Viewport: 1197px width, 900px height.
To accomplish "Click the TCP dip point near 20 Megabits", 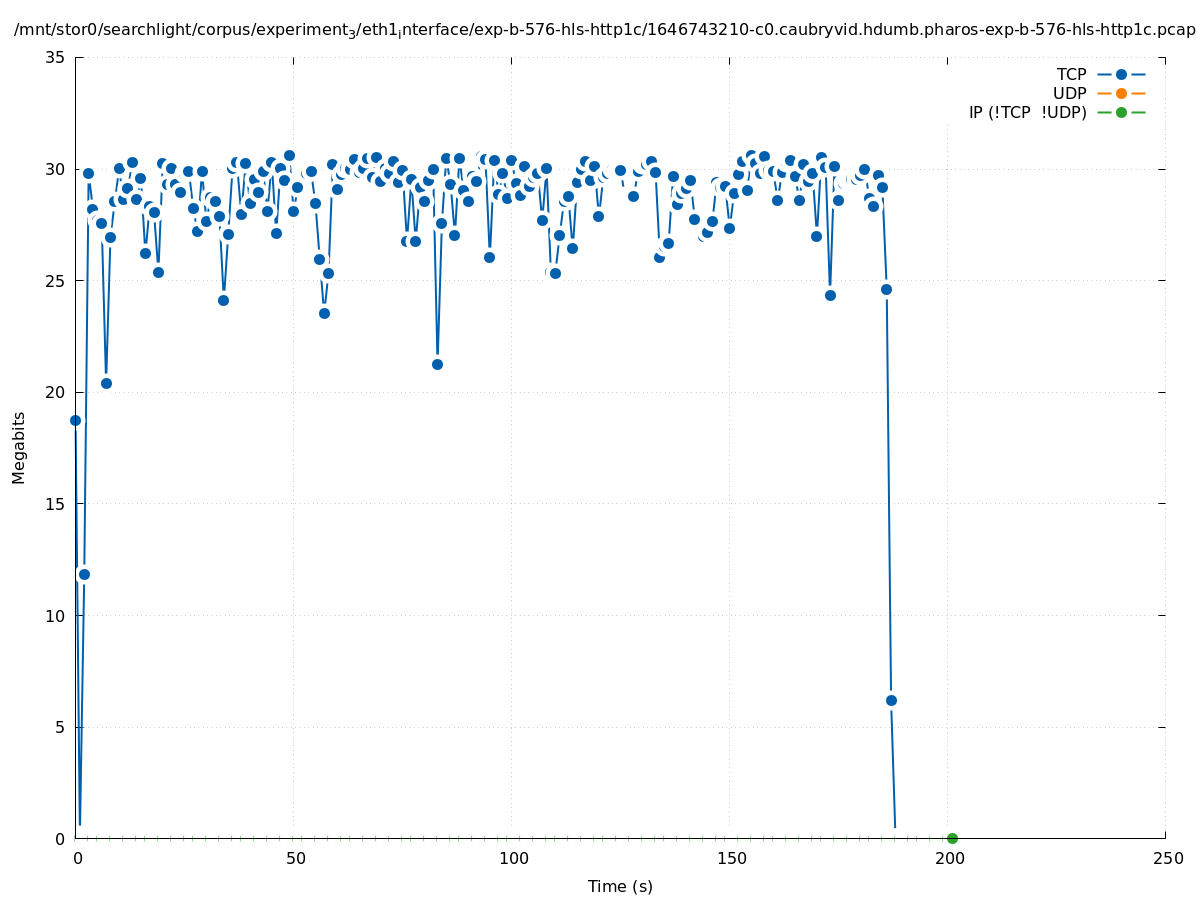I will [106, 383].
